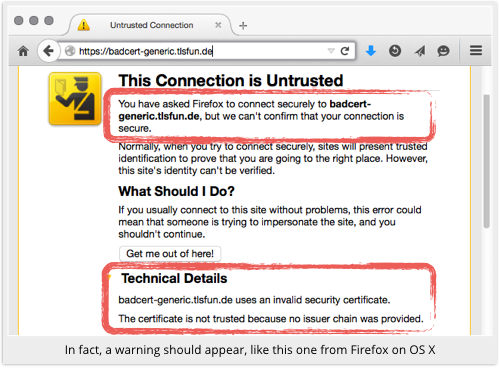Click the yellow police officer warning image
This screenshot has width=499, height=368.
75,99
